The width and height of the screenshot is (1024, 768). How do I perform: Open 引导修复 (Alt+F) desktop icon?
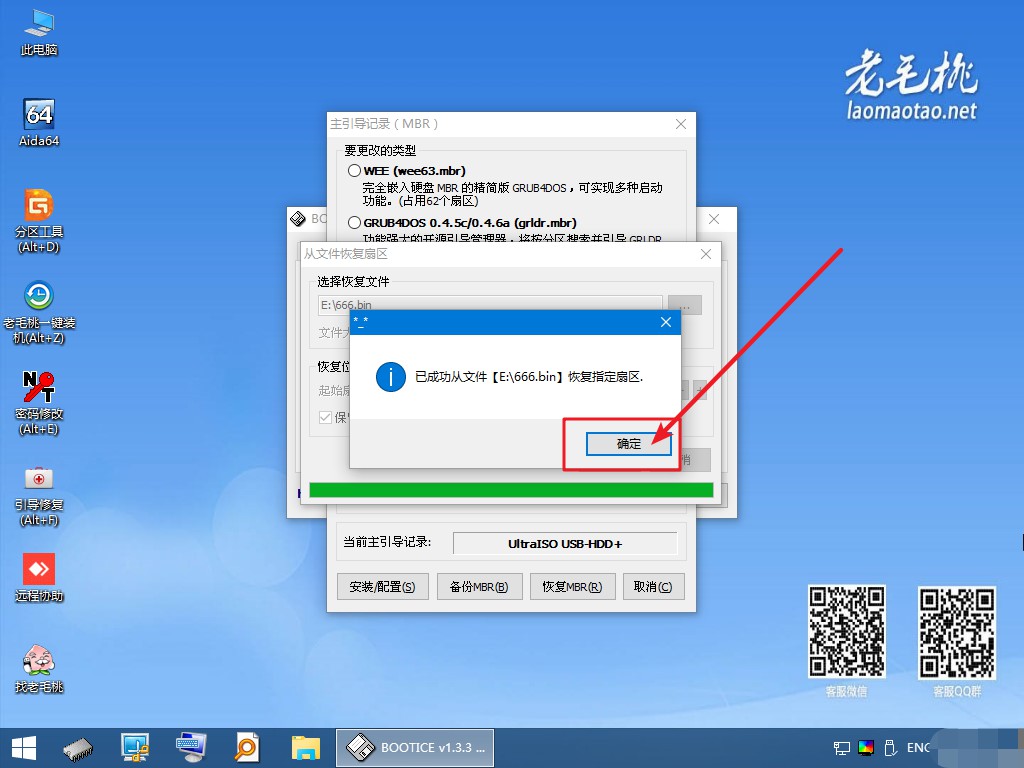click(39, 495)
